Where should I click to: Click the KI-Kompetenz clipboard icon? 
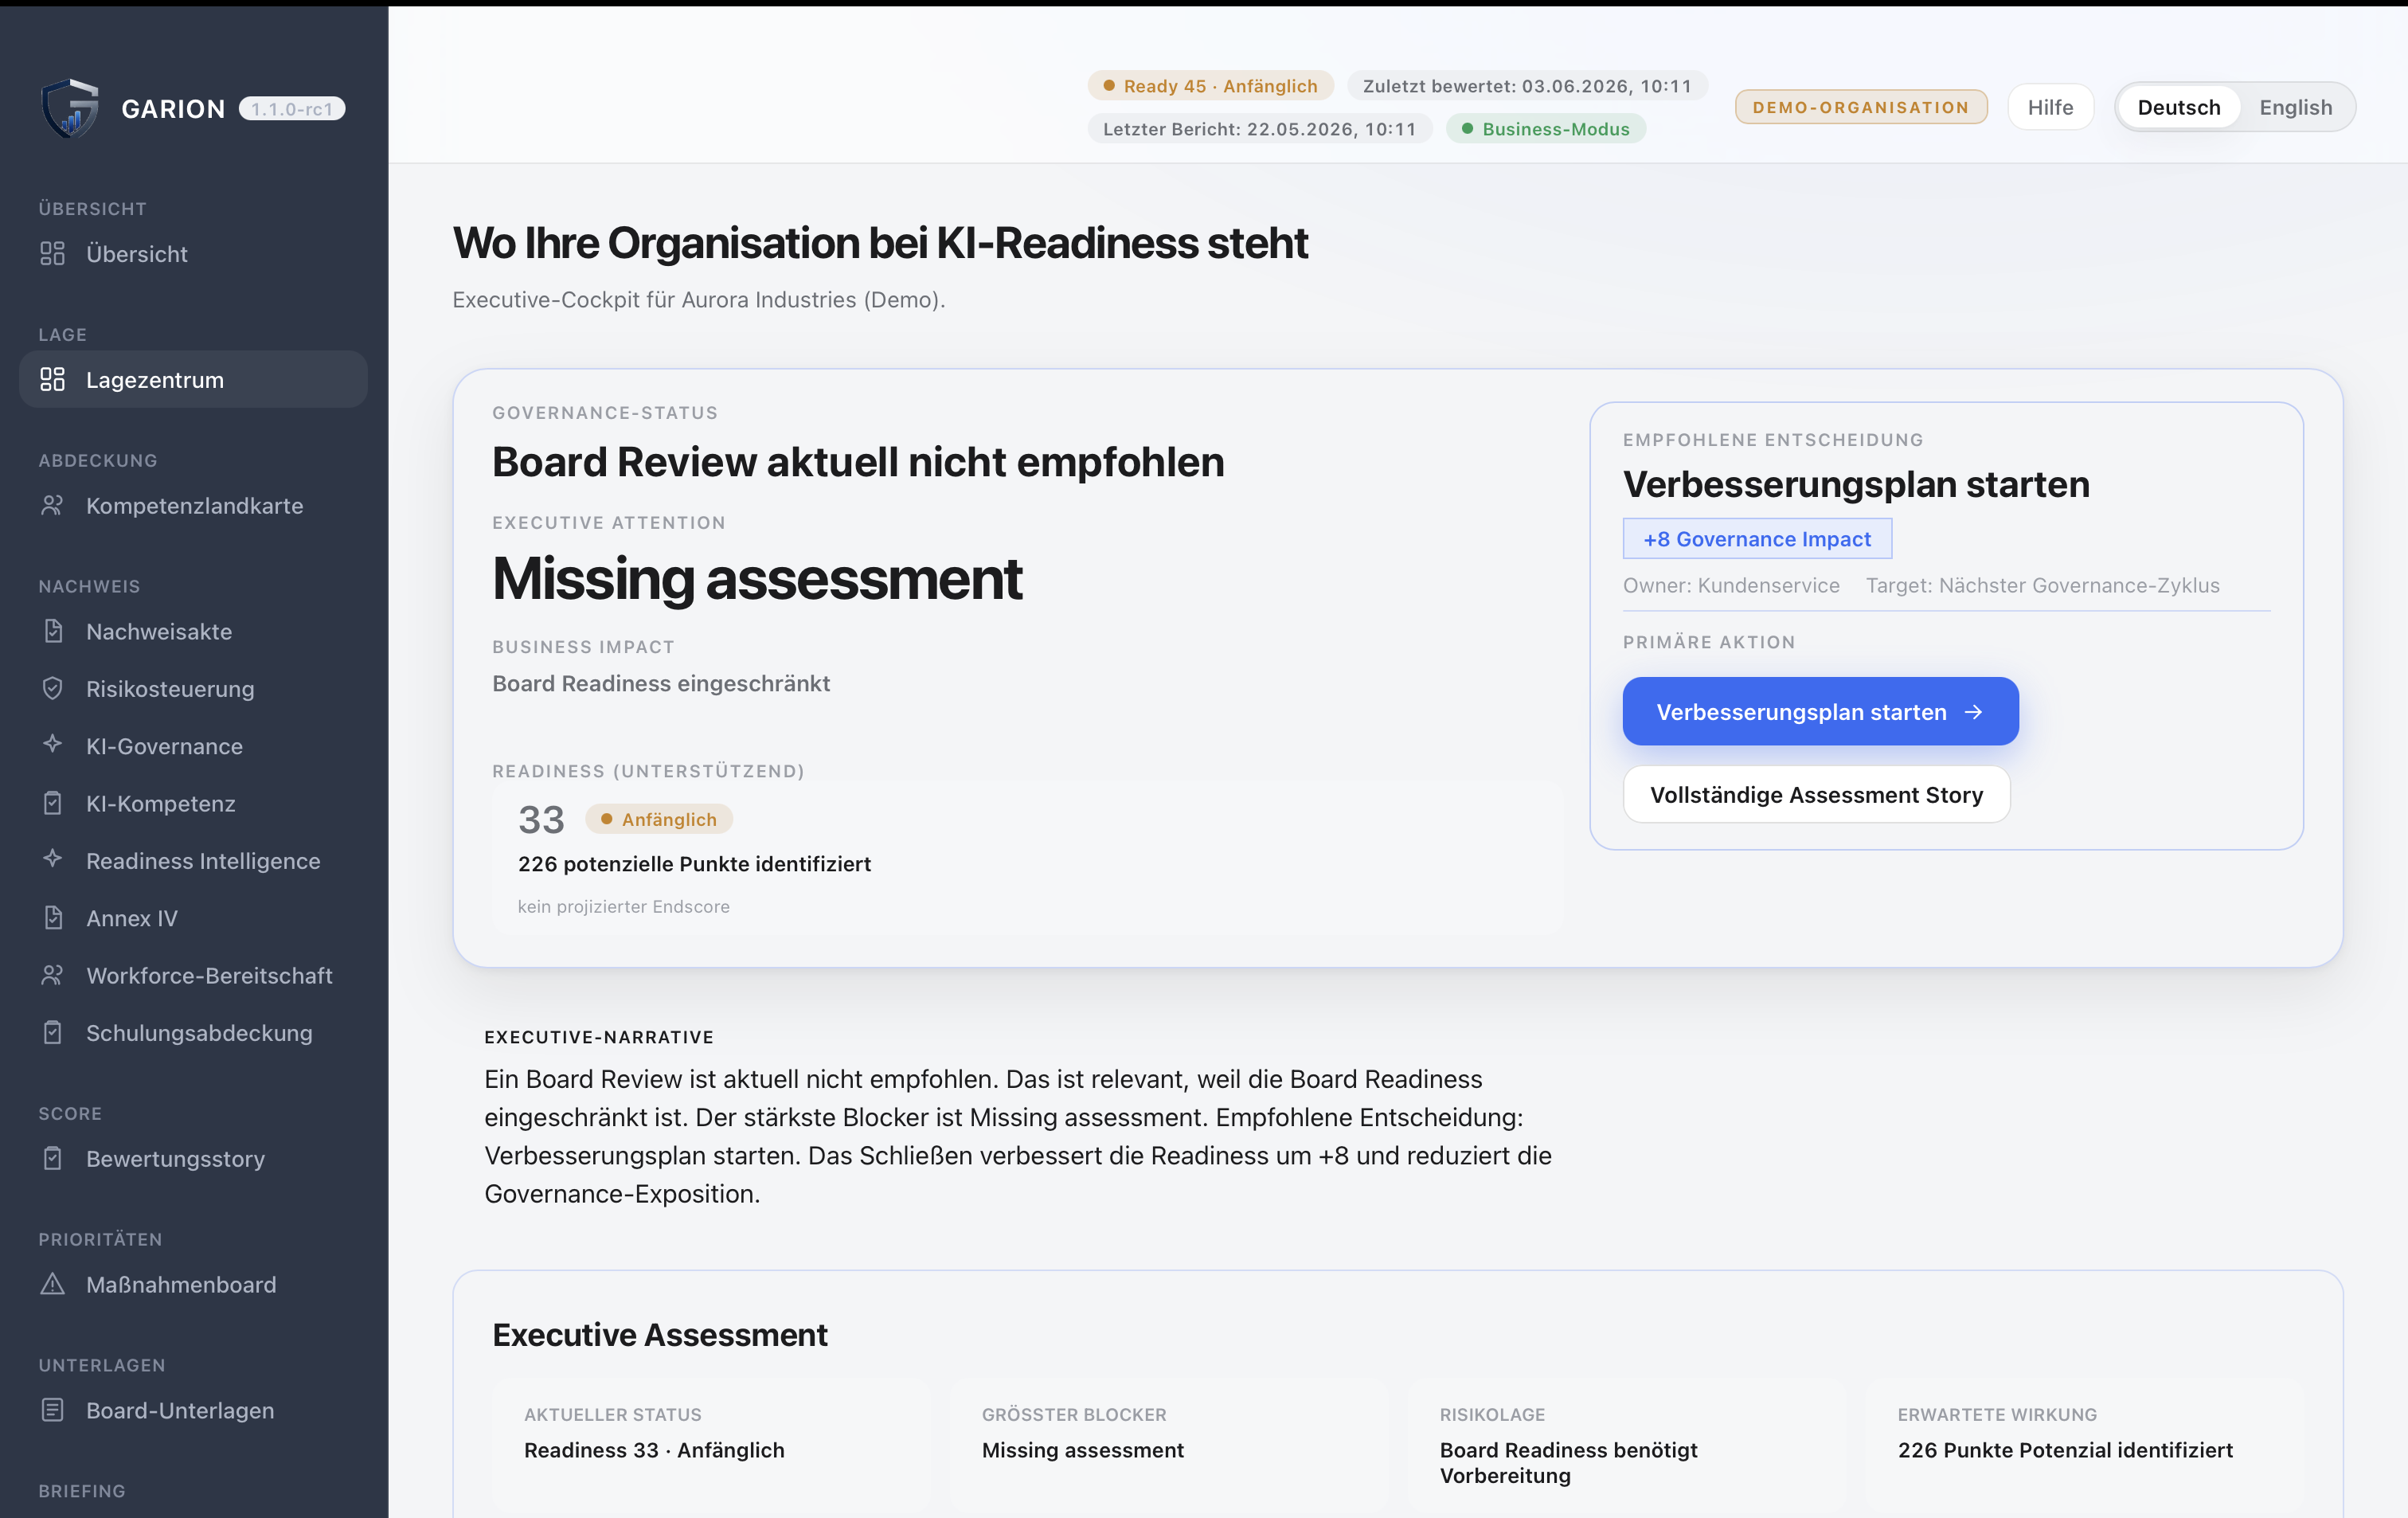tap(52, 804)
